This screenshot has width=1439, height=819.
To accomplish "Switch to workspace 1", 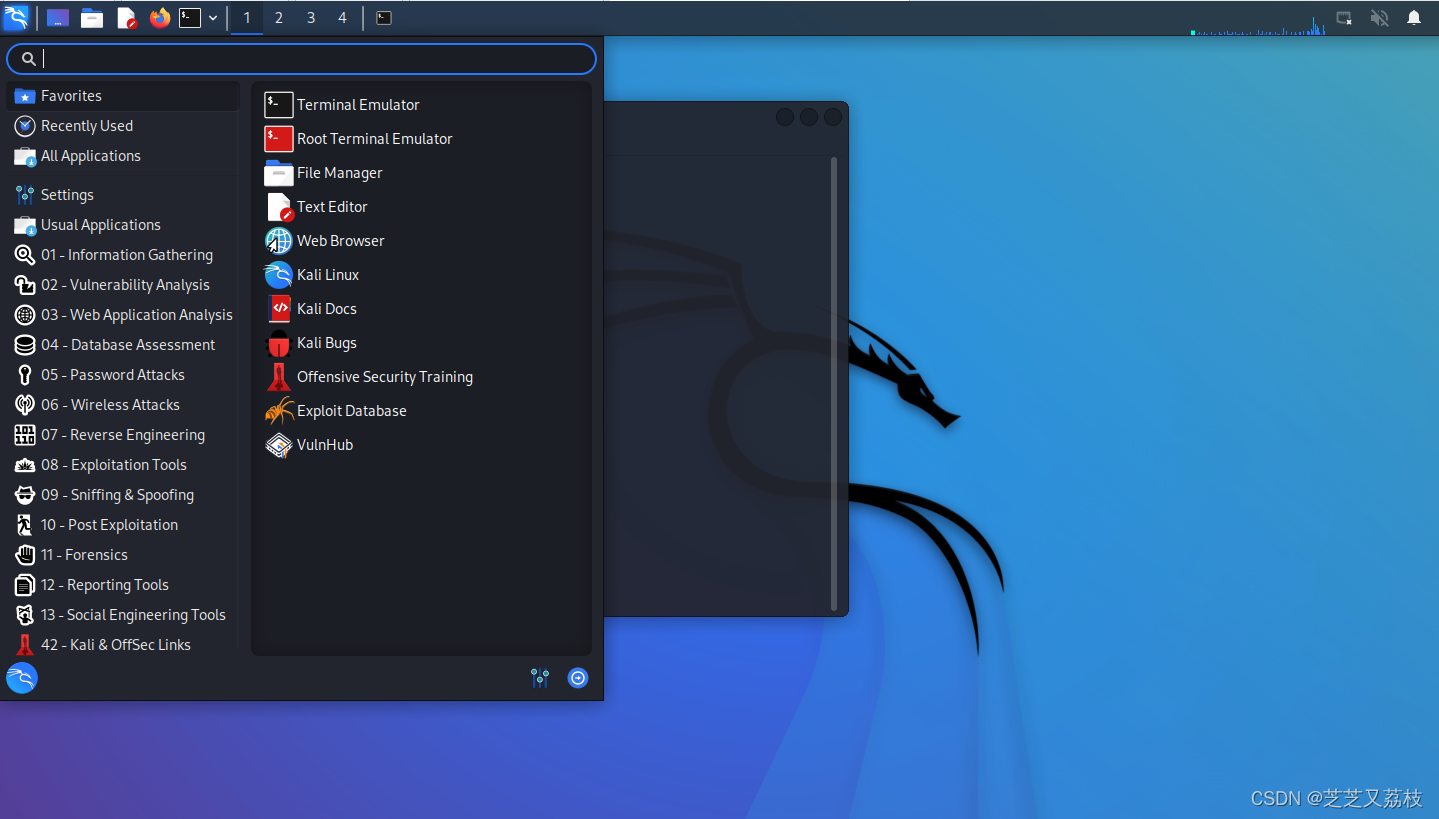I will tap(247, 18).
